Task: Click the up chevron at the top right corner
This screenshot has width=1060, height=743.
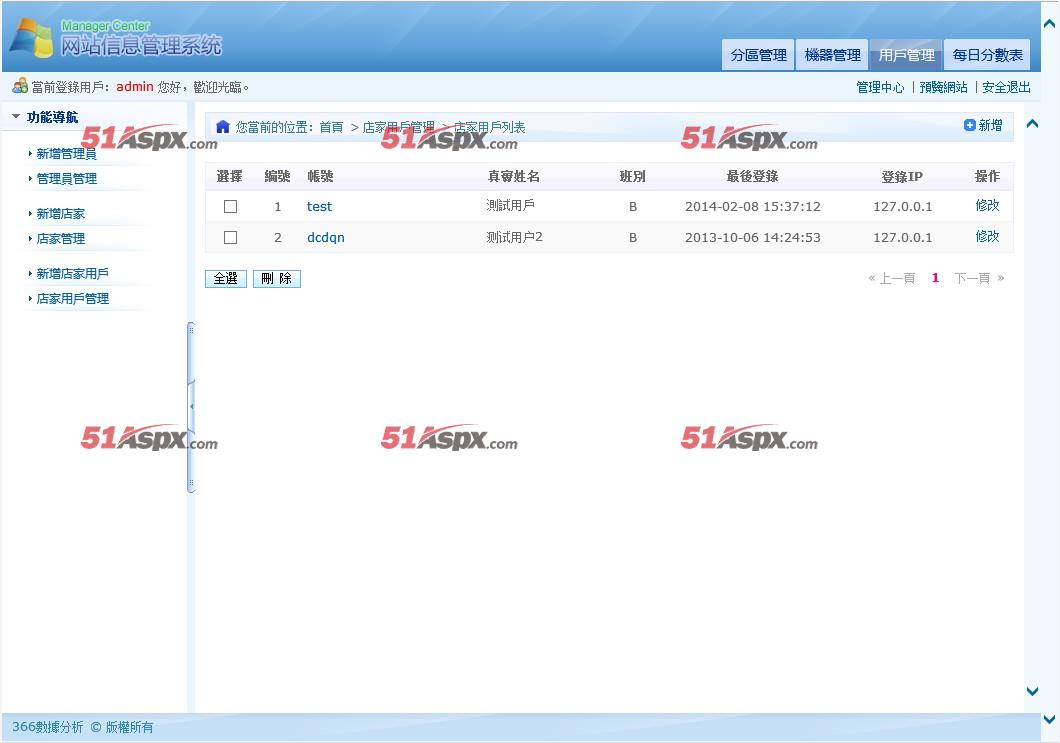Action: coord(1049,24)
